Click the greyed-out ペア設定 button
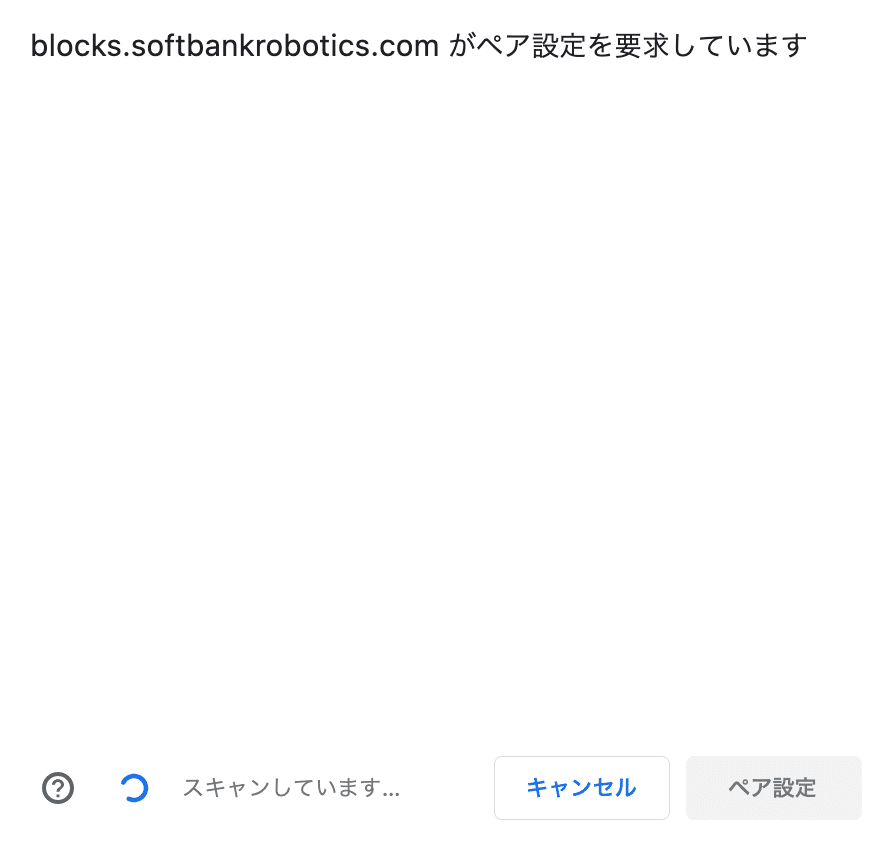Screen dimensions: 886x846 point(774,788)
